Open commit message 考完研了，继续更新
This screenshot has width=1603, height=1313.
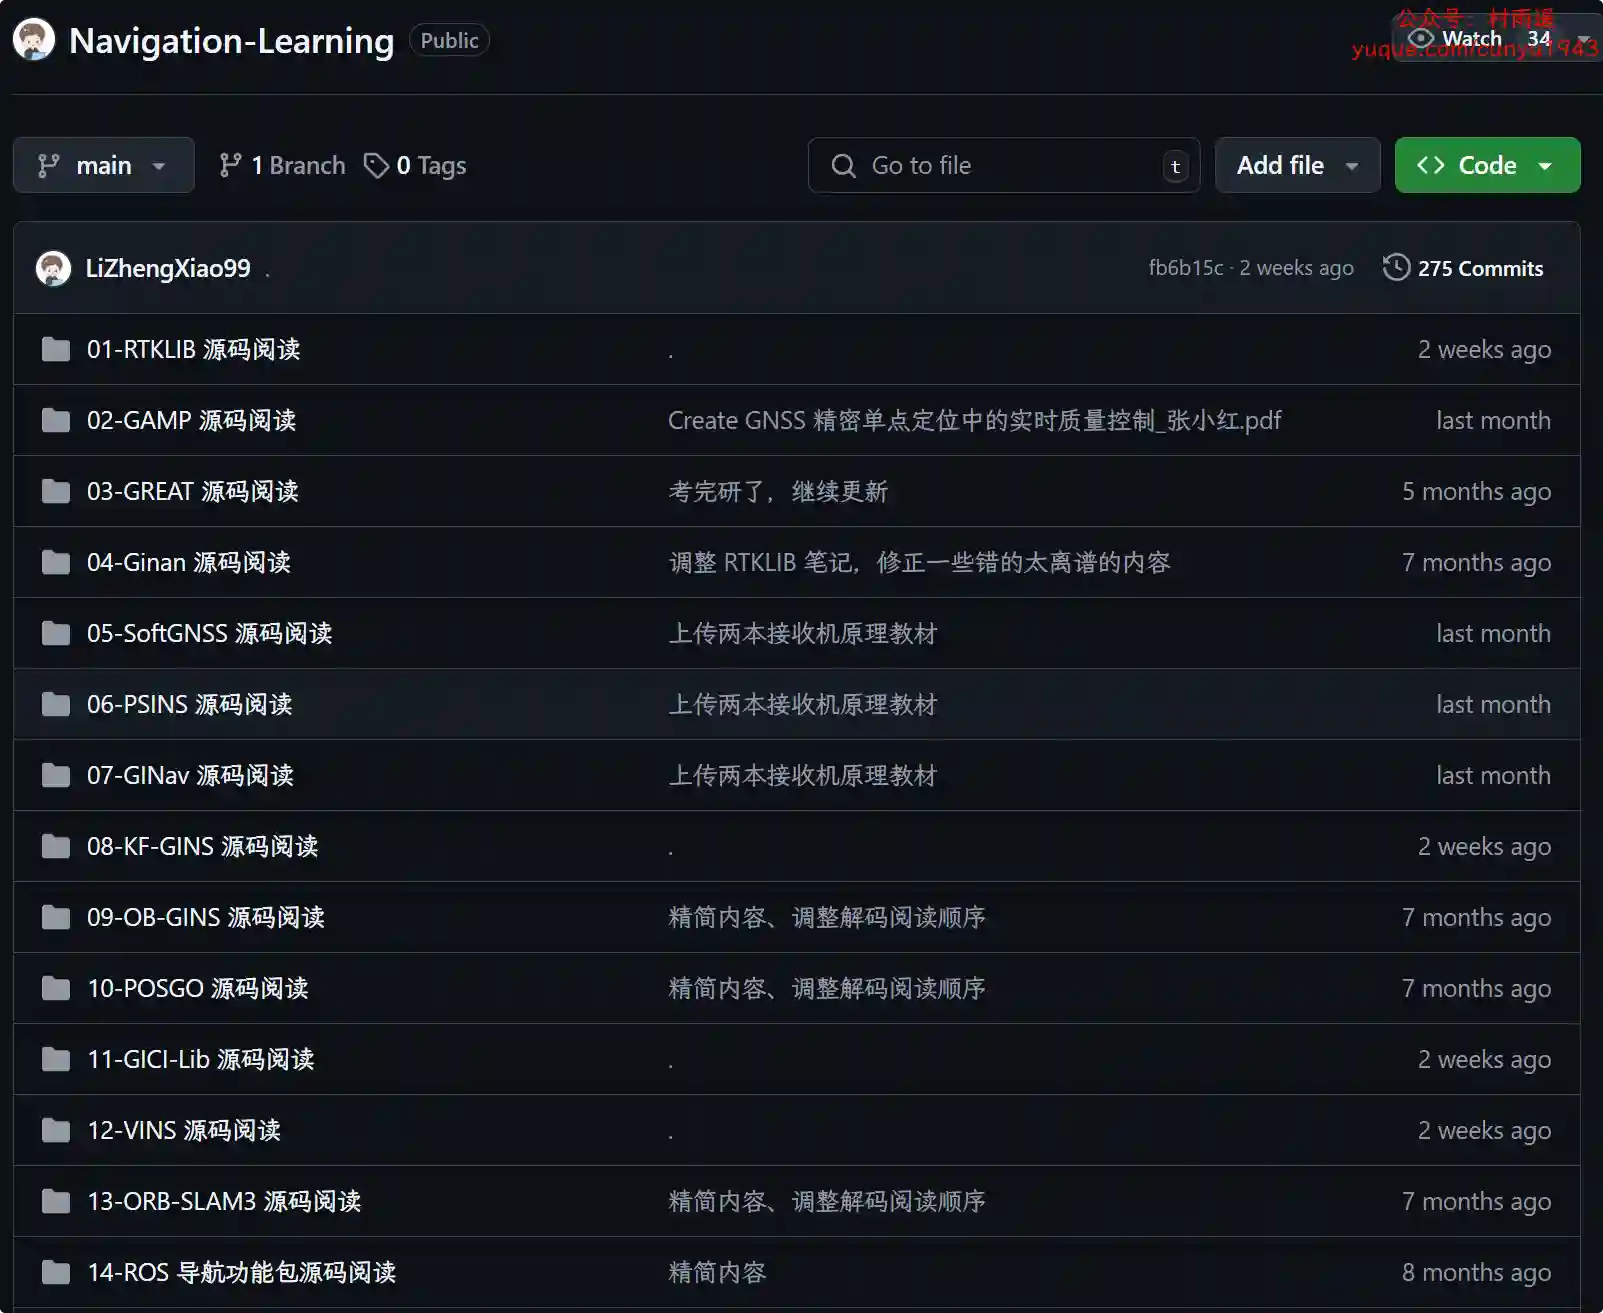(x=777, y=491)
